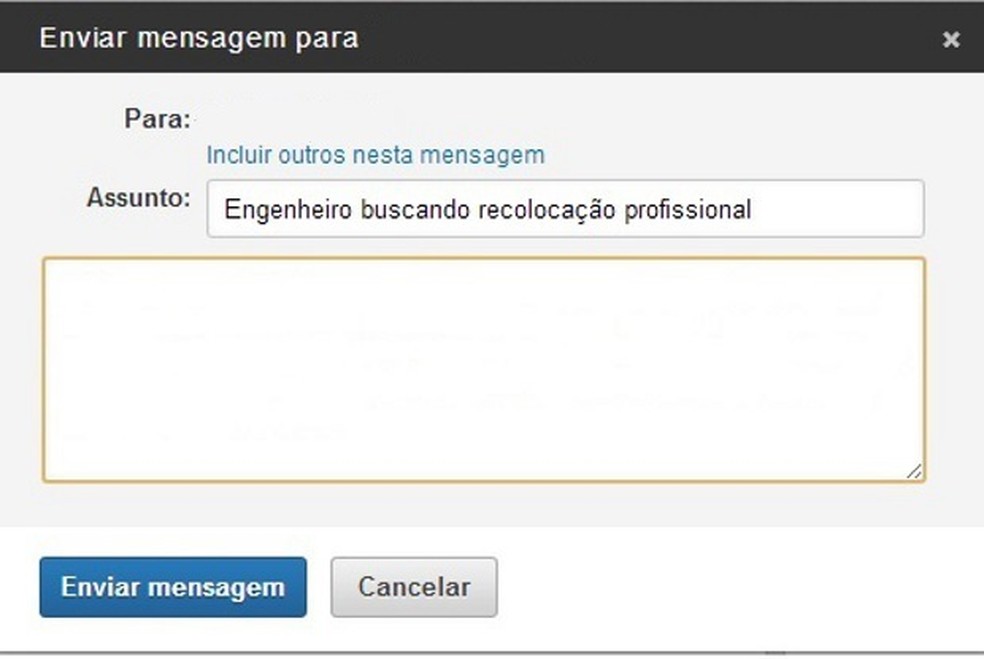This screenshot has height=659, width=984.
Task: Dismiss the dialog using Cancelar
Action: tap(414, 587)
